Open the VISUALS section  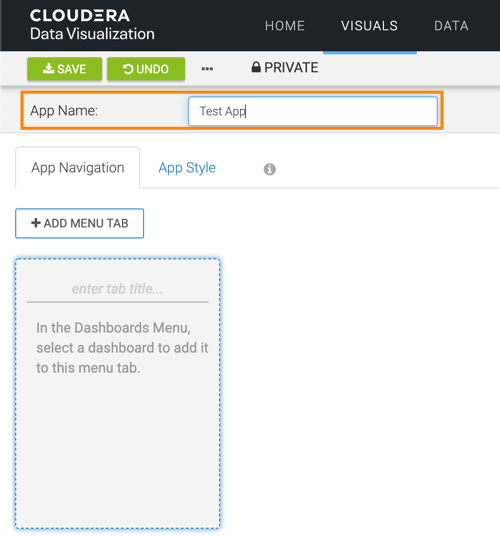(369, 26)
